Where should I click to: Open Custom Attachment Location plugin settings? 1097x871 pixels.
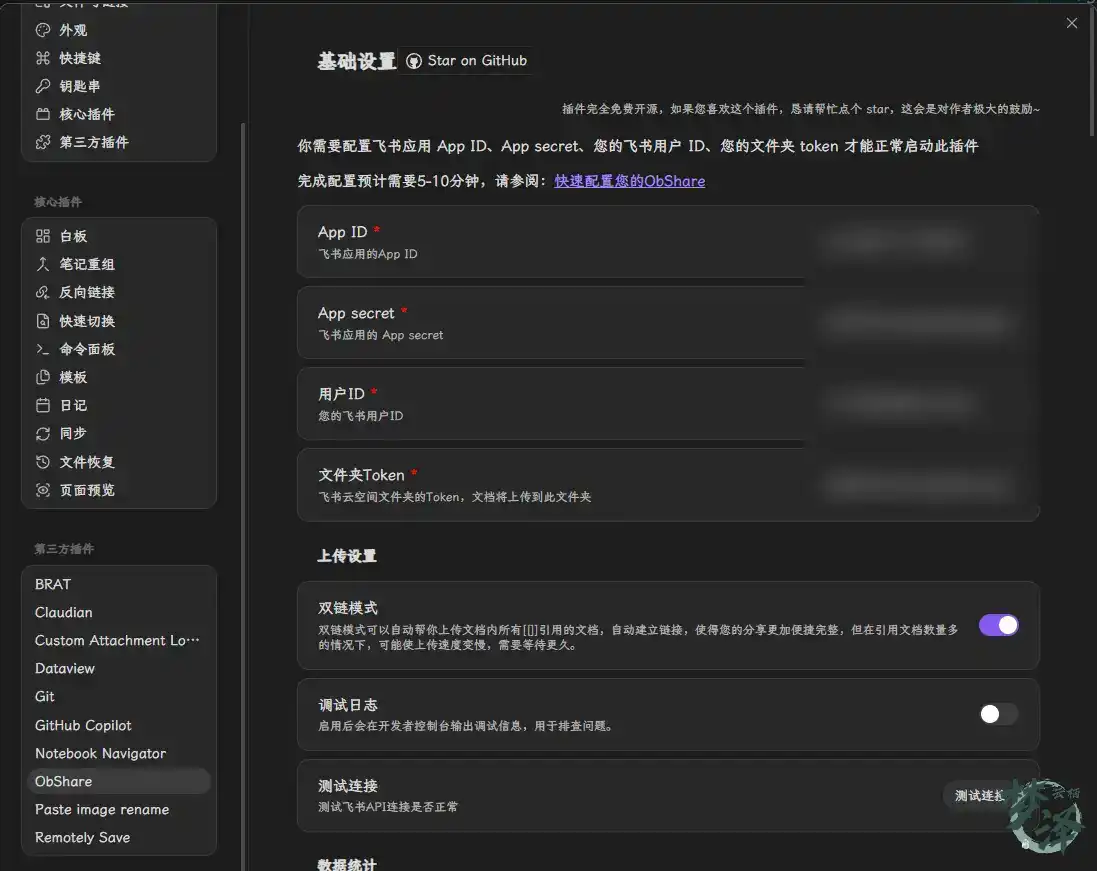119,640
